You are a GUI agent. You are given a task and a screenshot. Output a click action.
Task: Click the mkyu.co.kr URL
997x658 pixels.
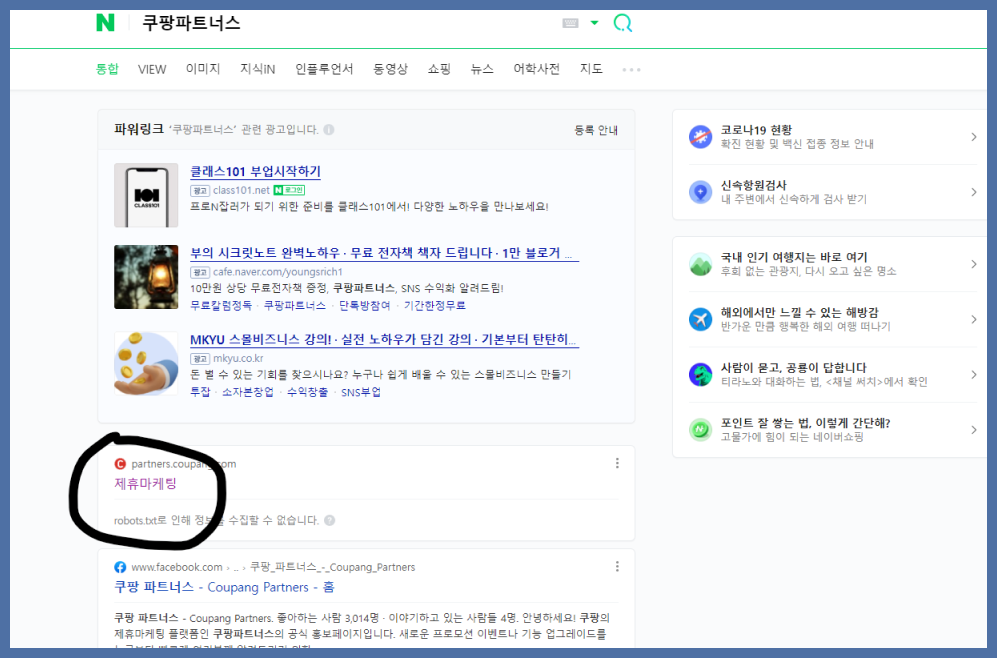point(238,358)
